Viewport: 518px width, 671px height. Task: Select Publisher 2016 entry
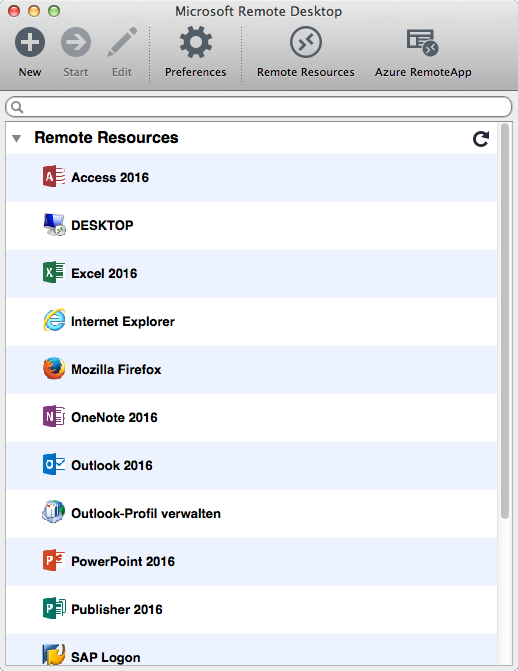point(251,609)
